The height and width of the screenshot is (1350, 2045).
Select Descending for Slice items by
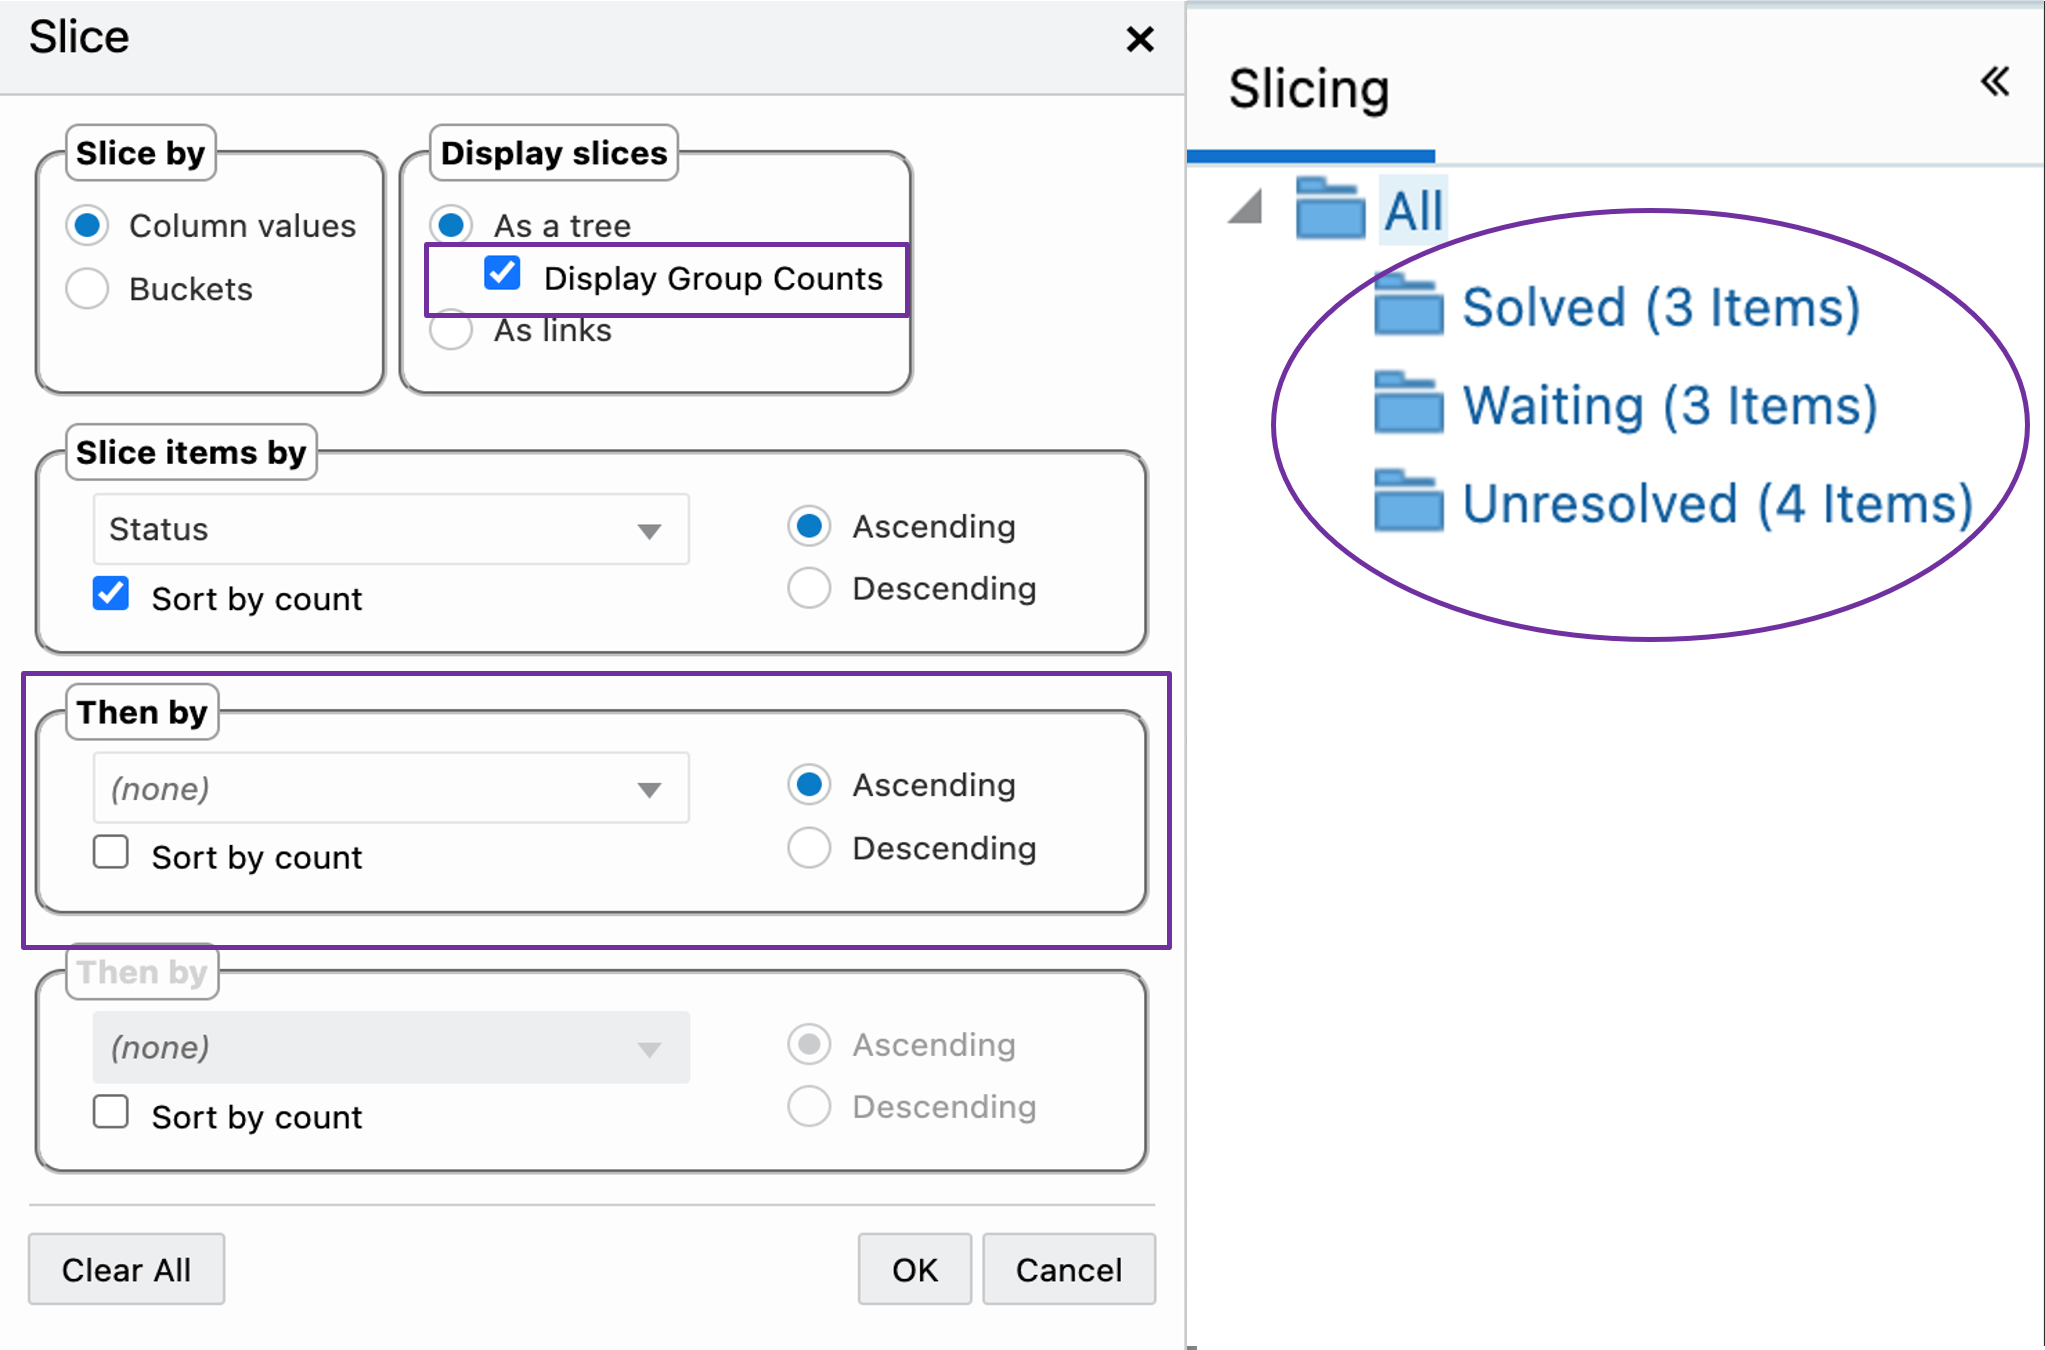click(x=809, y=588)
